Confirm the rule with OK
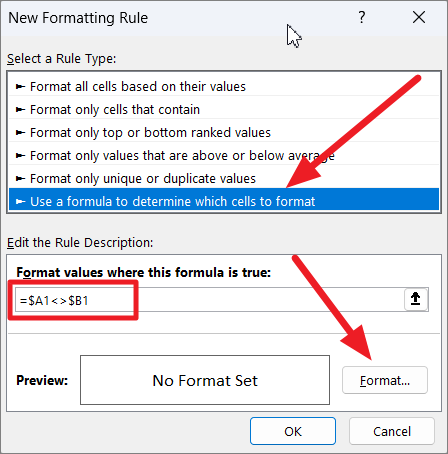The height and width of the screenshot is (454, 448). [x=293, y=431]
